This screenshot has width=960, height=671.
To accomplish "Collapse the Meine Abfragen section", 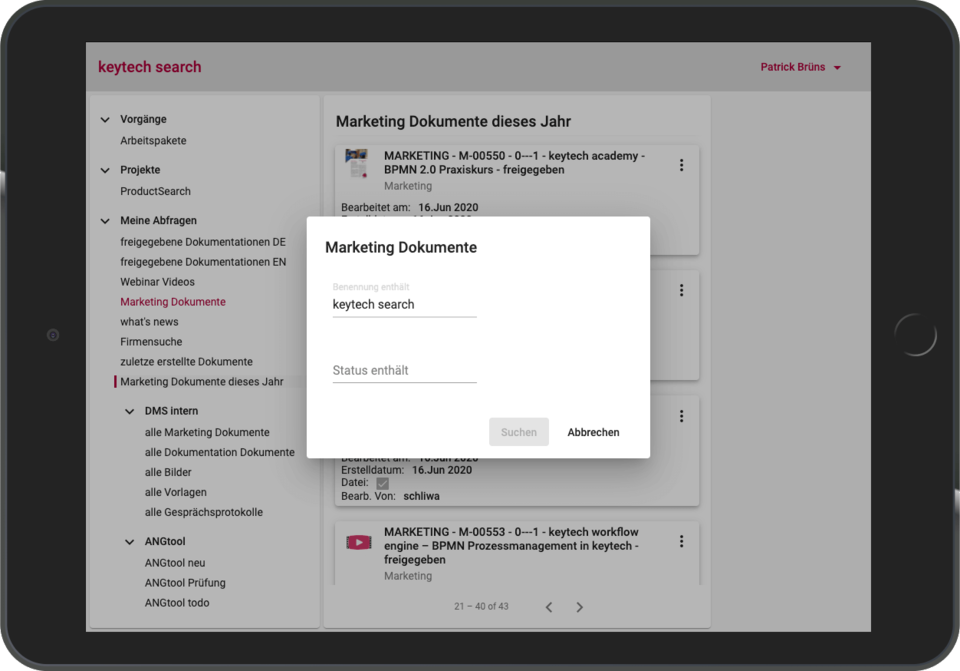I will pos(105,221).
